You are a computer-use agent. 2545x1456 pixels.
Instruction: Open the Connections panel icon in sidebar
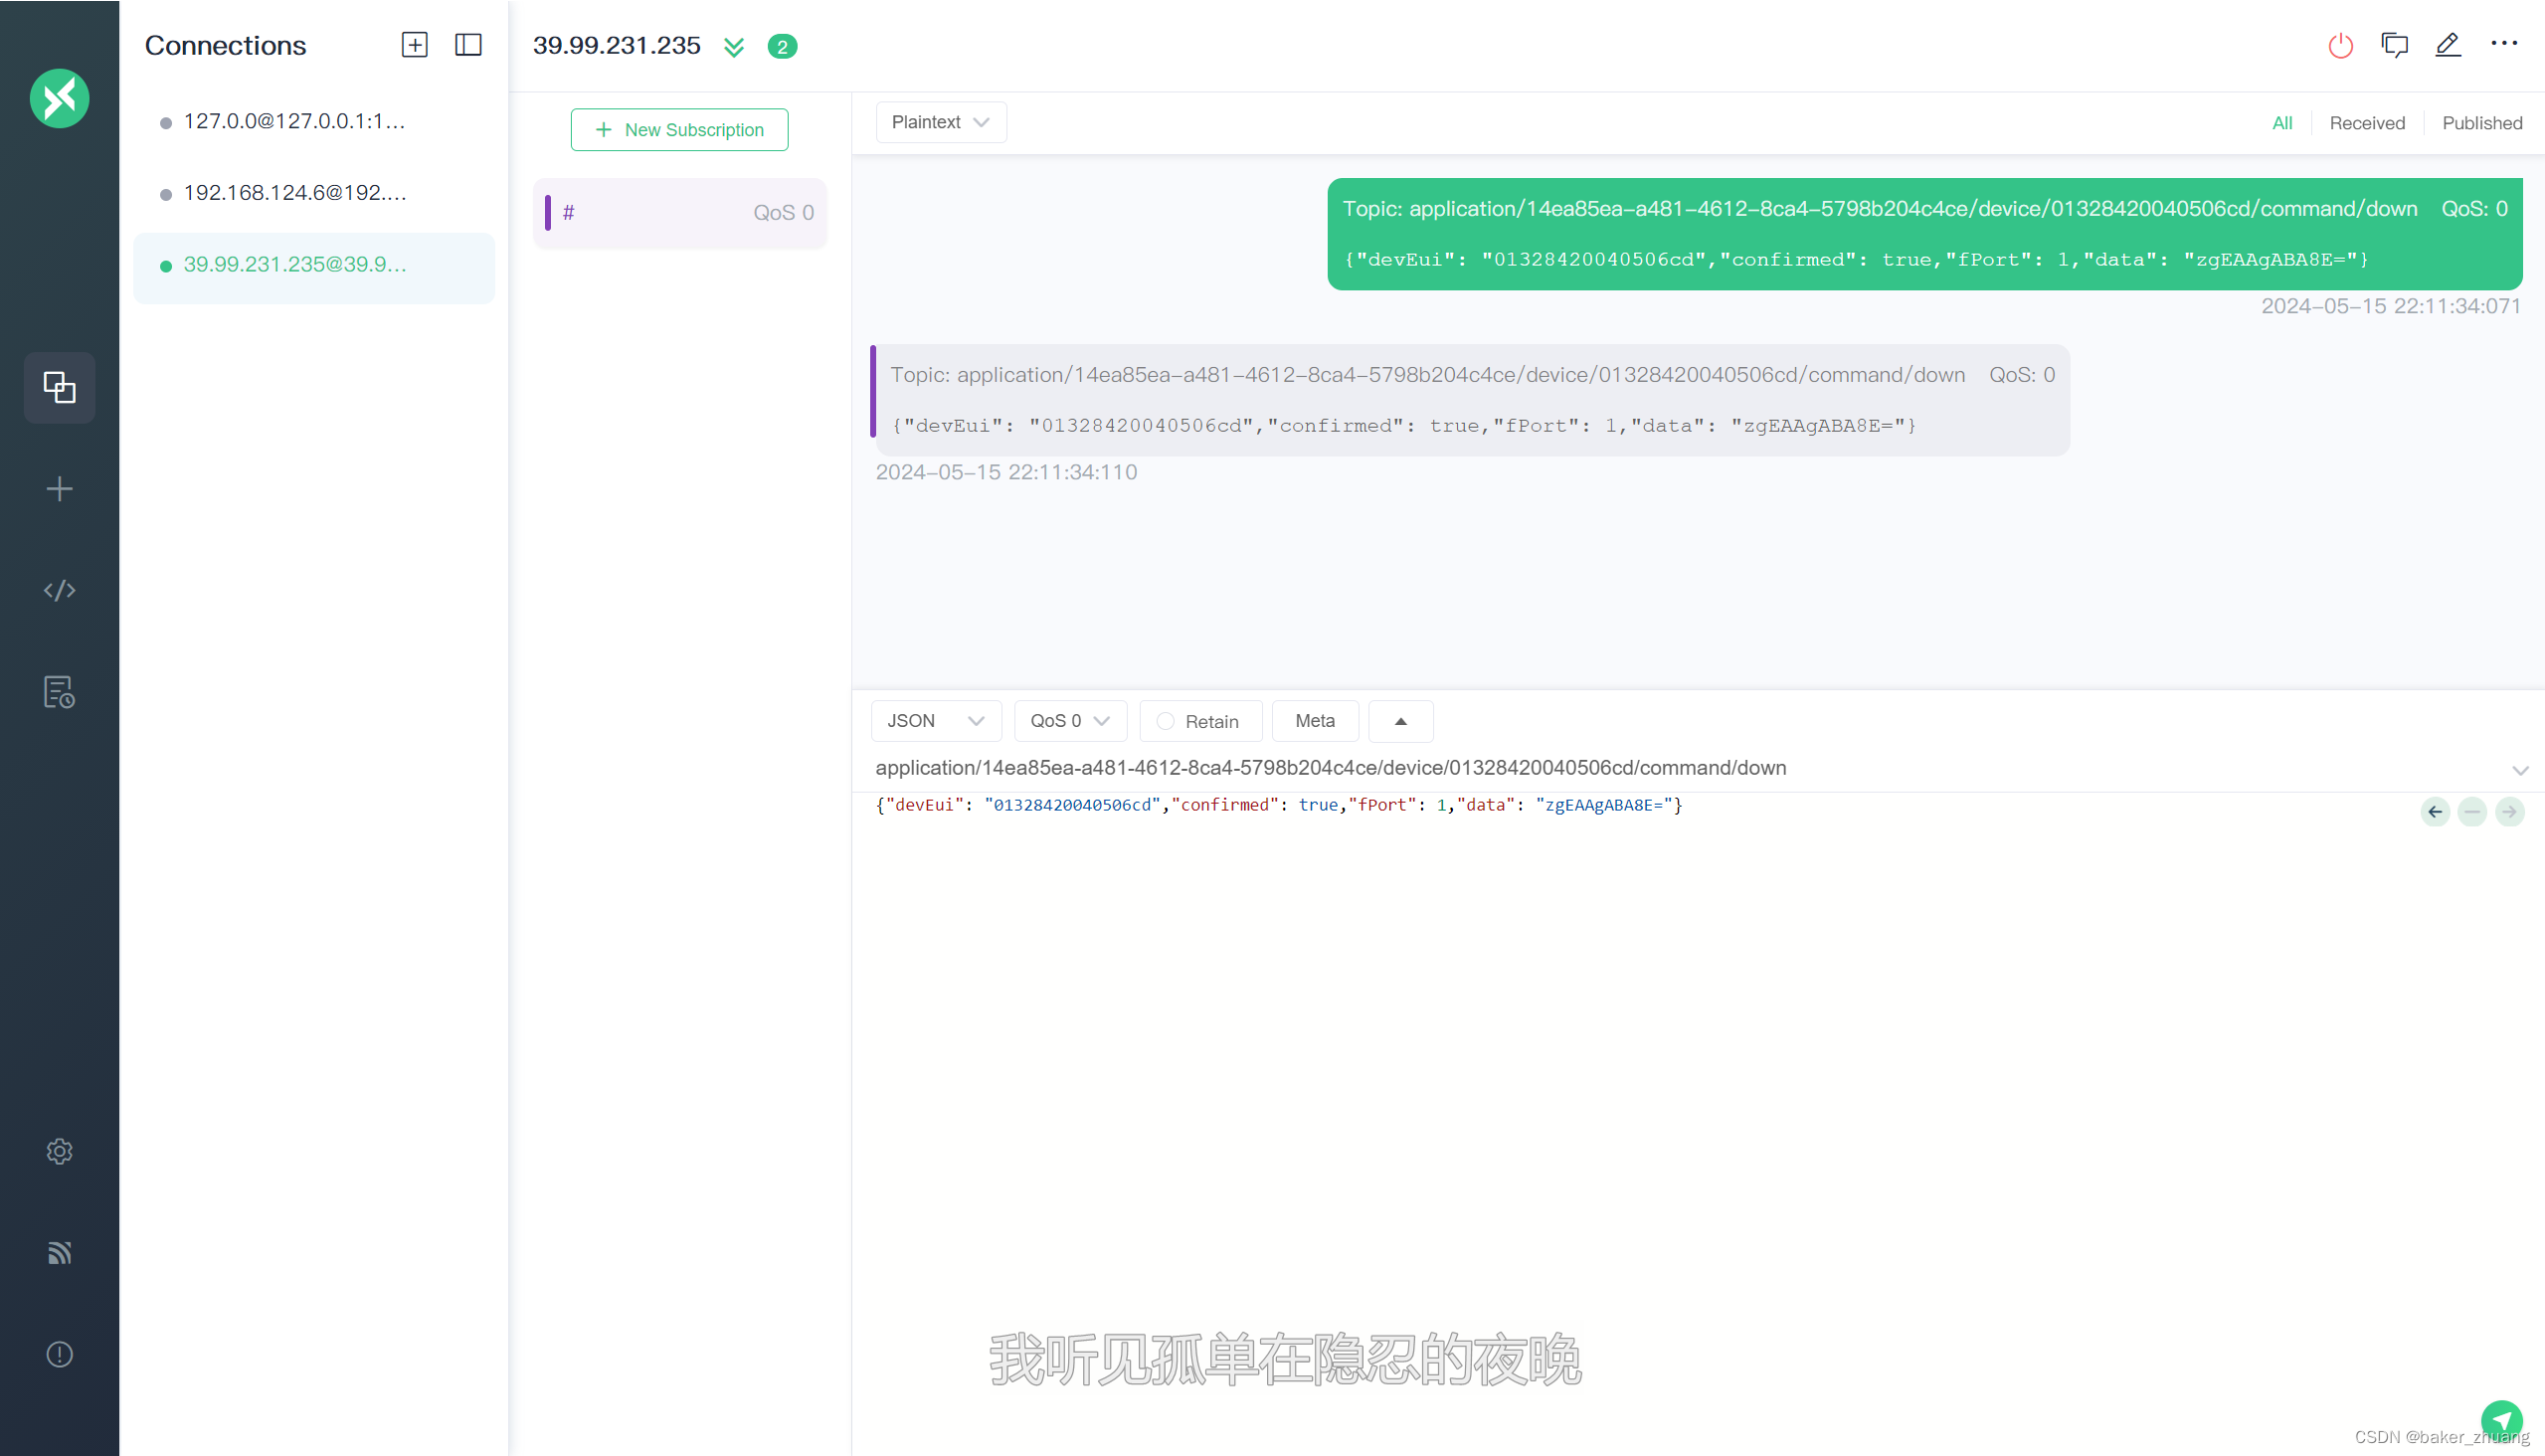point(59,388)
